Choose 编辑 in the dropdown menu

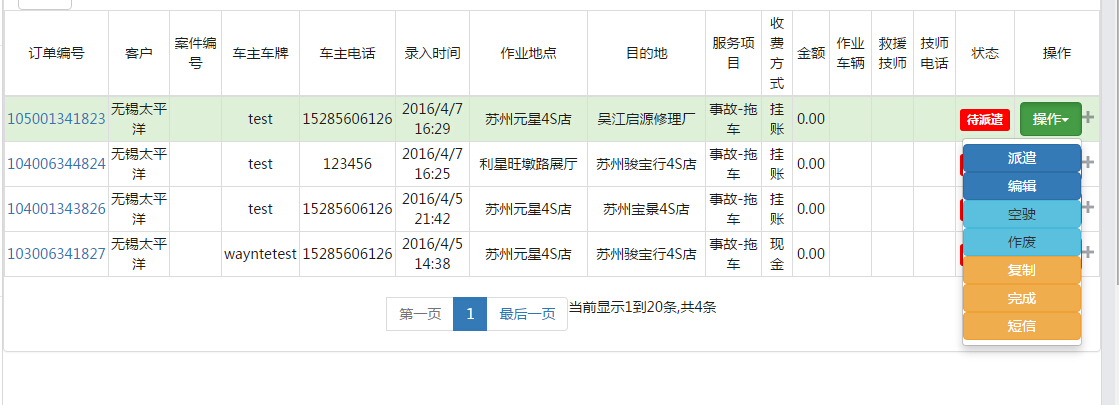[1021, 186]
